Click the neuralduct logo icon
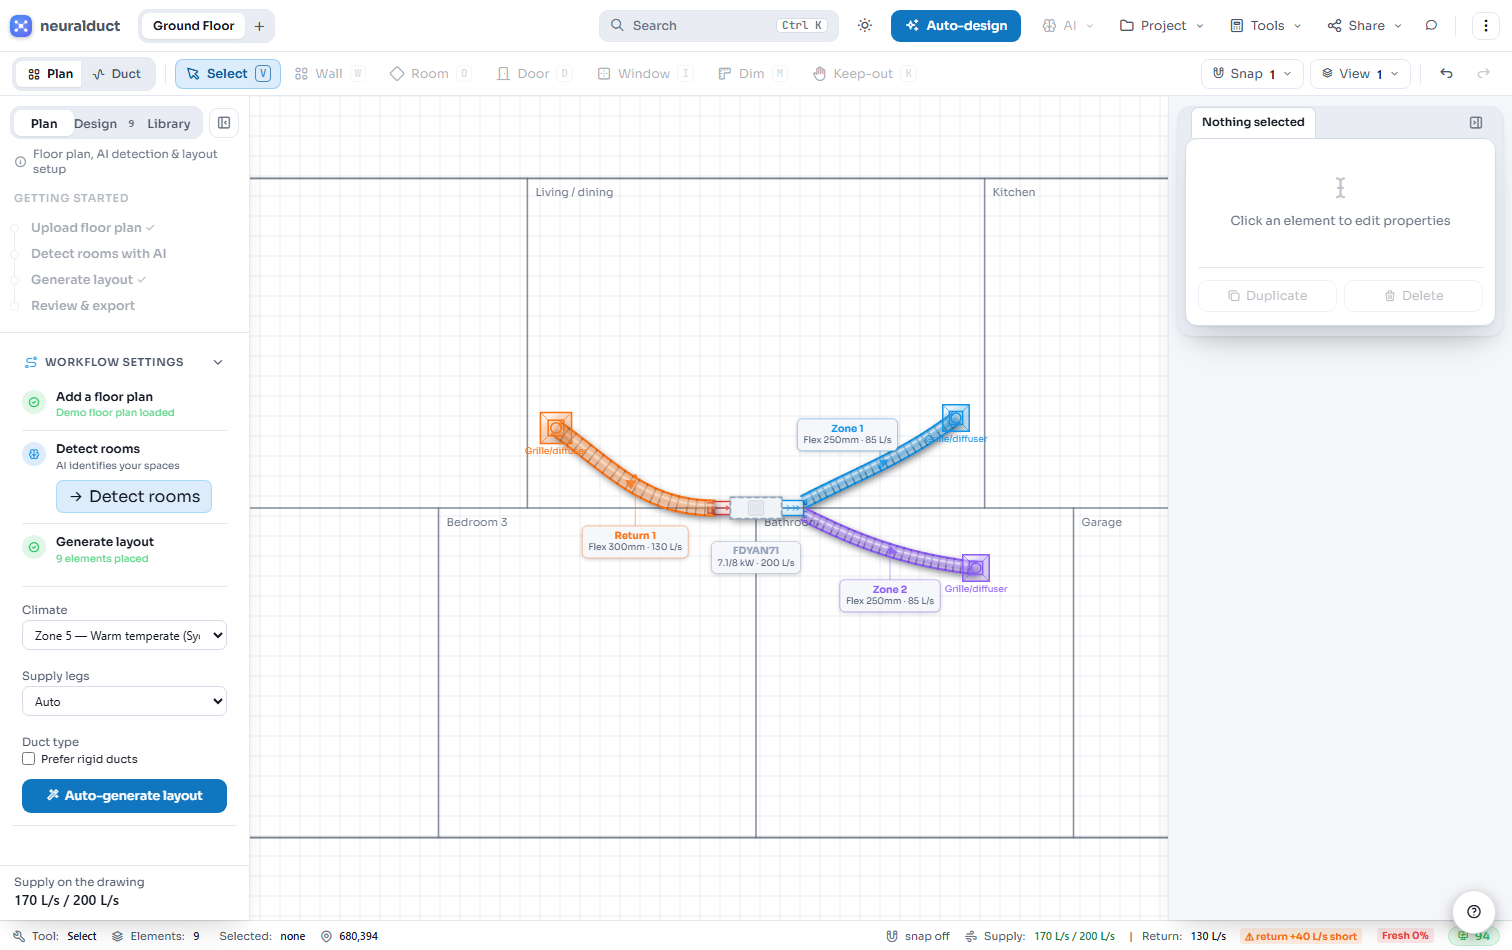Image resolution: width=1512 pixels, height=950 pixels. [x=21, y=26]
